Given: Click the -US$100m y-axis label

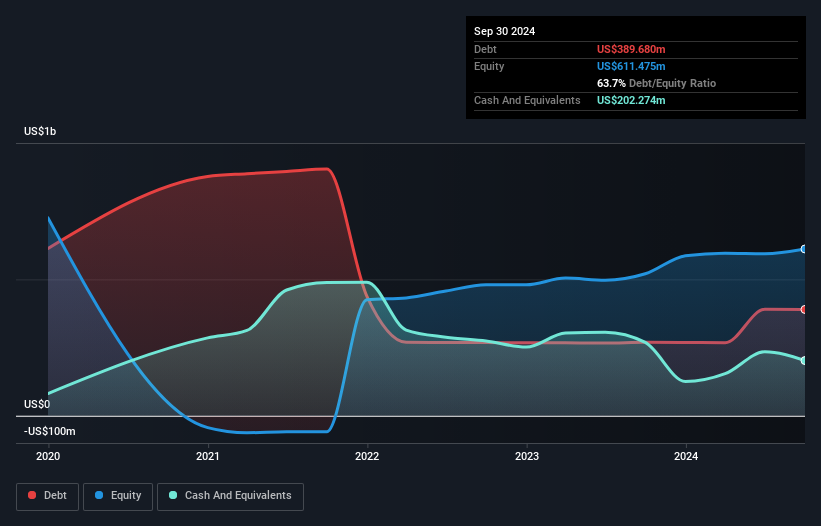Looking at the screenshot, I should tap(50, 431).
